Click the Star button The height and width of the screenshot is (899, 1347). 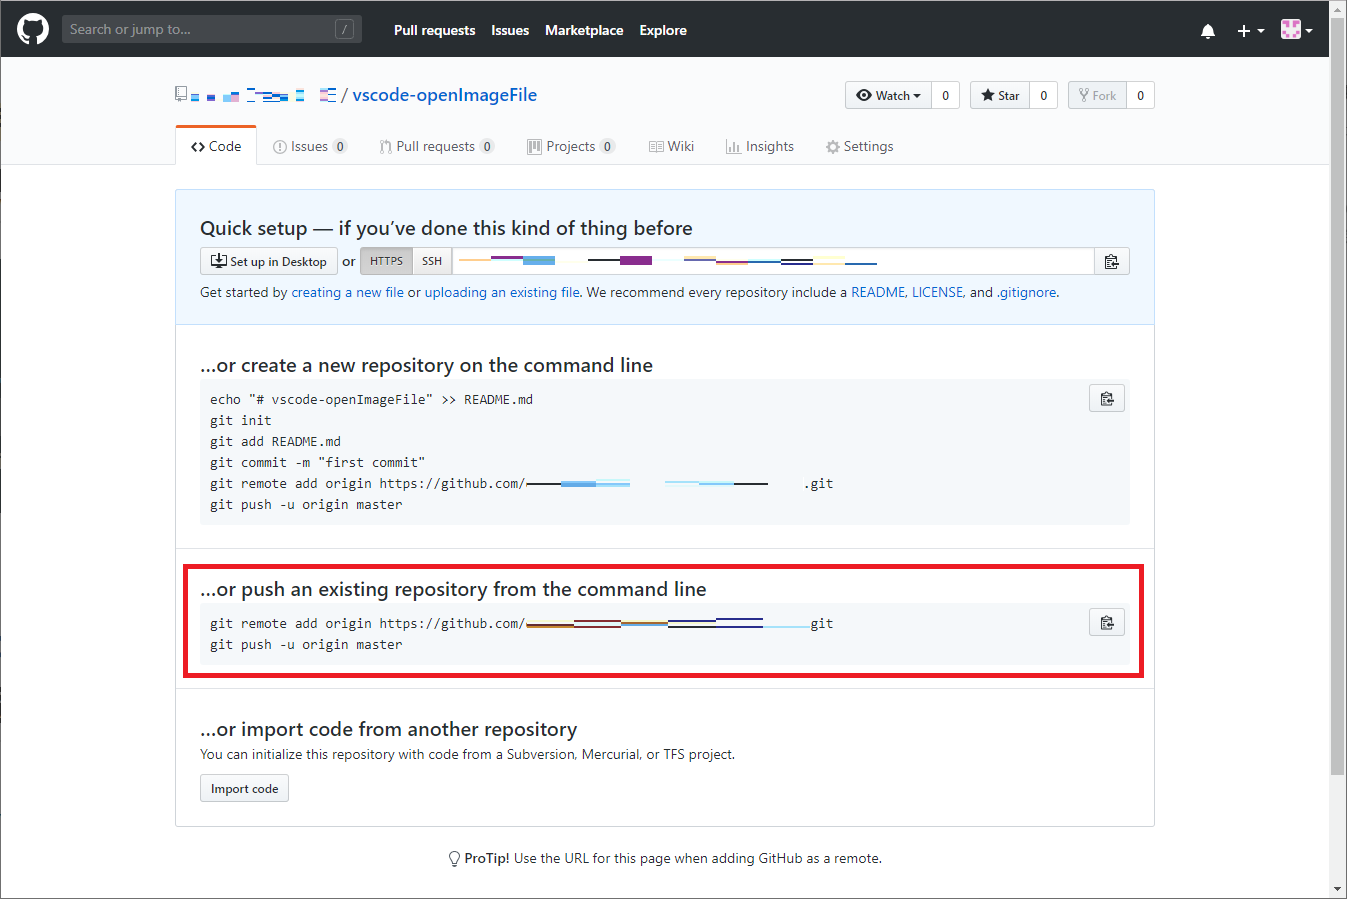tap(1000, 95)
